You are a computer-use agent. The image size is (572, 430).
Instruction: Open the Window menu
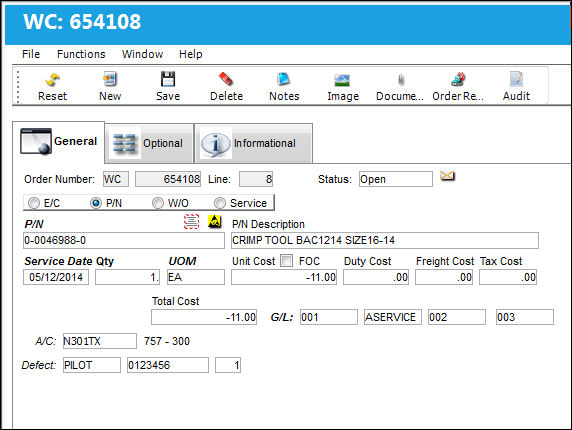tap(142, 54)
